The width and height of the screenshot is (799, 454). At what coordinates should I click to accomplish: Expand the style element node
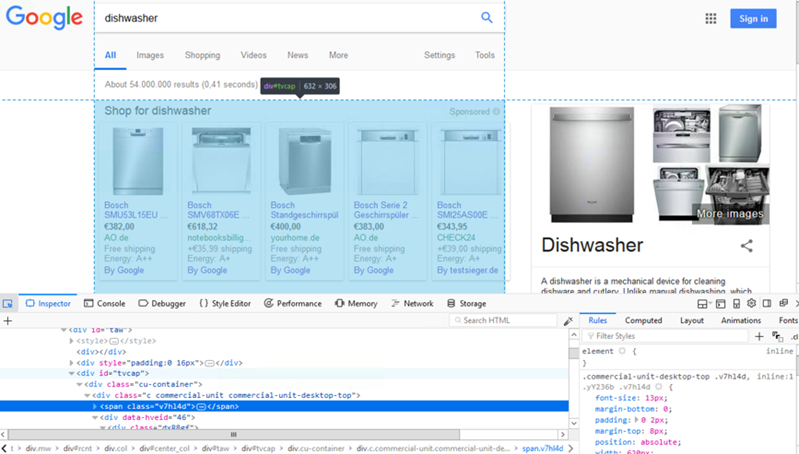[x=72, y=341]
